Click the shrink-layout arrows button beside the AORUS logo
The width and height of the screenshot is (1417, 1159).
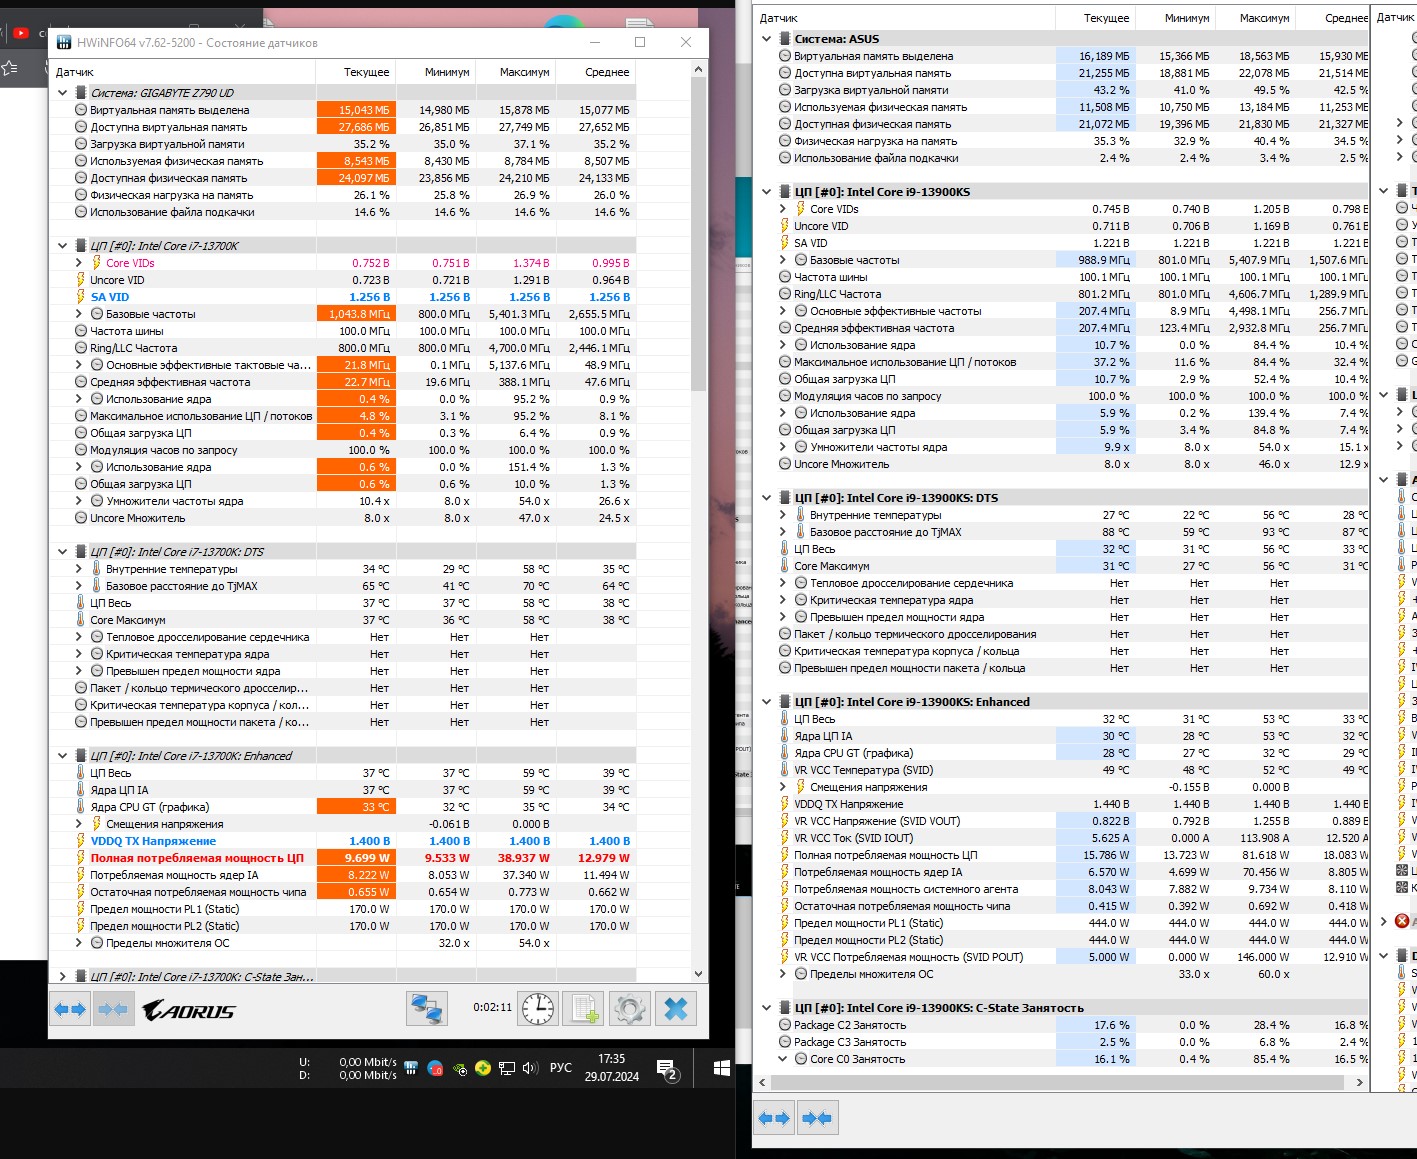pos(113,1009)
